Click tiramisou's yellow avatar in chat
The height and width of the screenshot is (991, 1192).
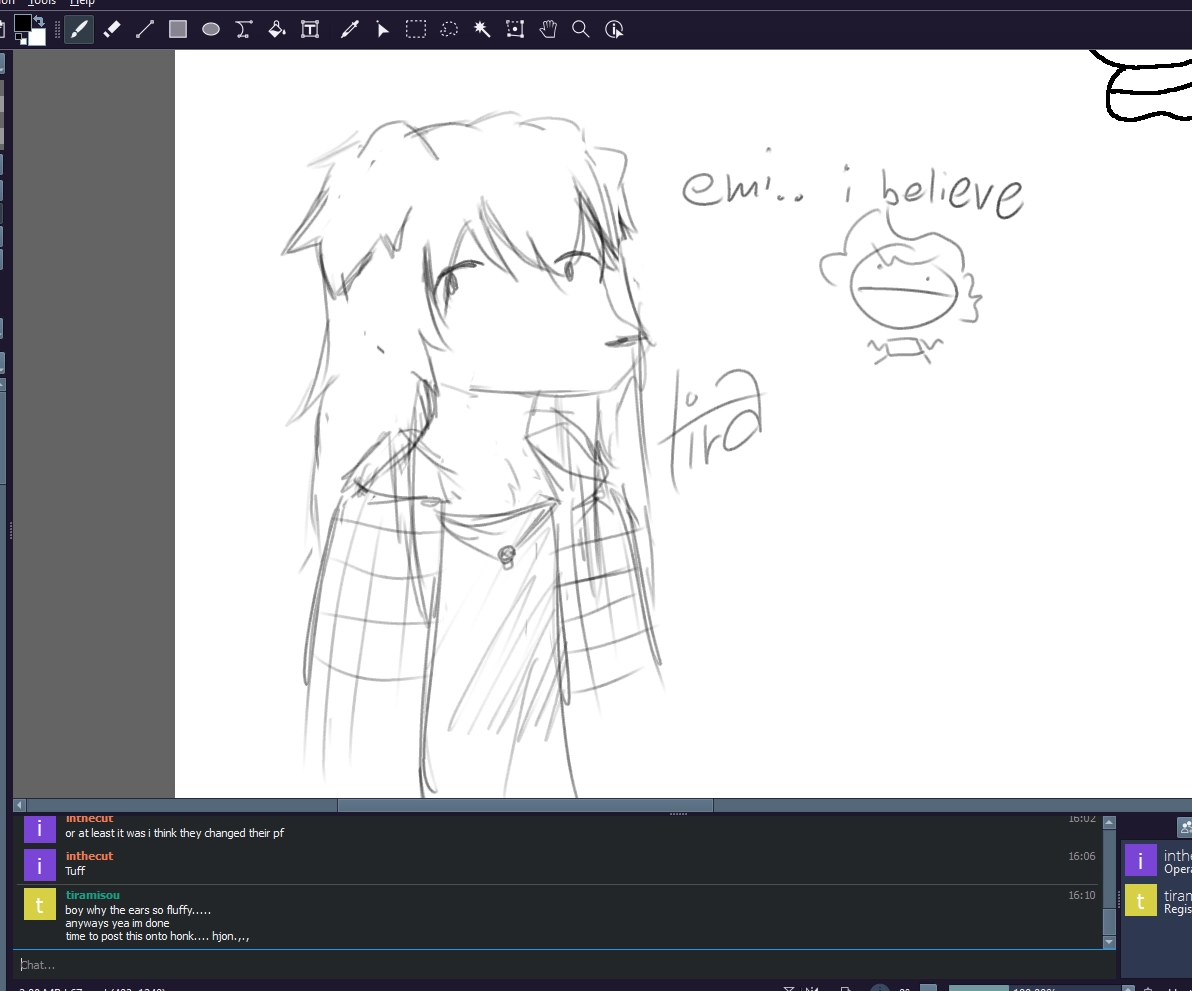[x=40, y=904]
